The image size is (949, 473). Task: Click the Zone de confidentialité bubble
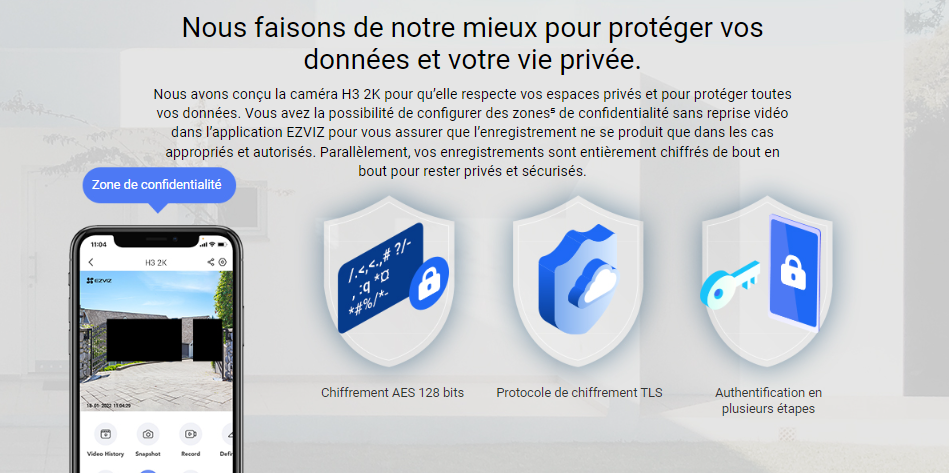tap(159, 185)
